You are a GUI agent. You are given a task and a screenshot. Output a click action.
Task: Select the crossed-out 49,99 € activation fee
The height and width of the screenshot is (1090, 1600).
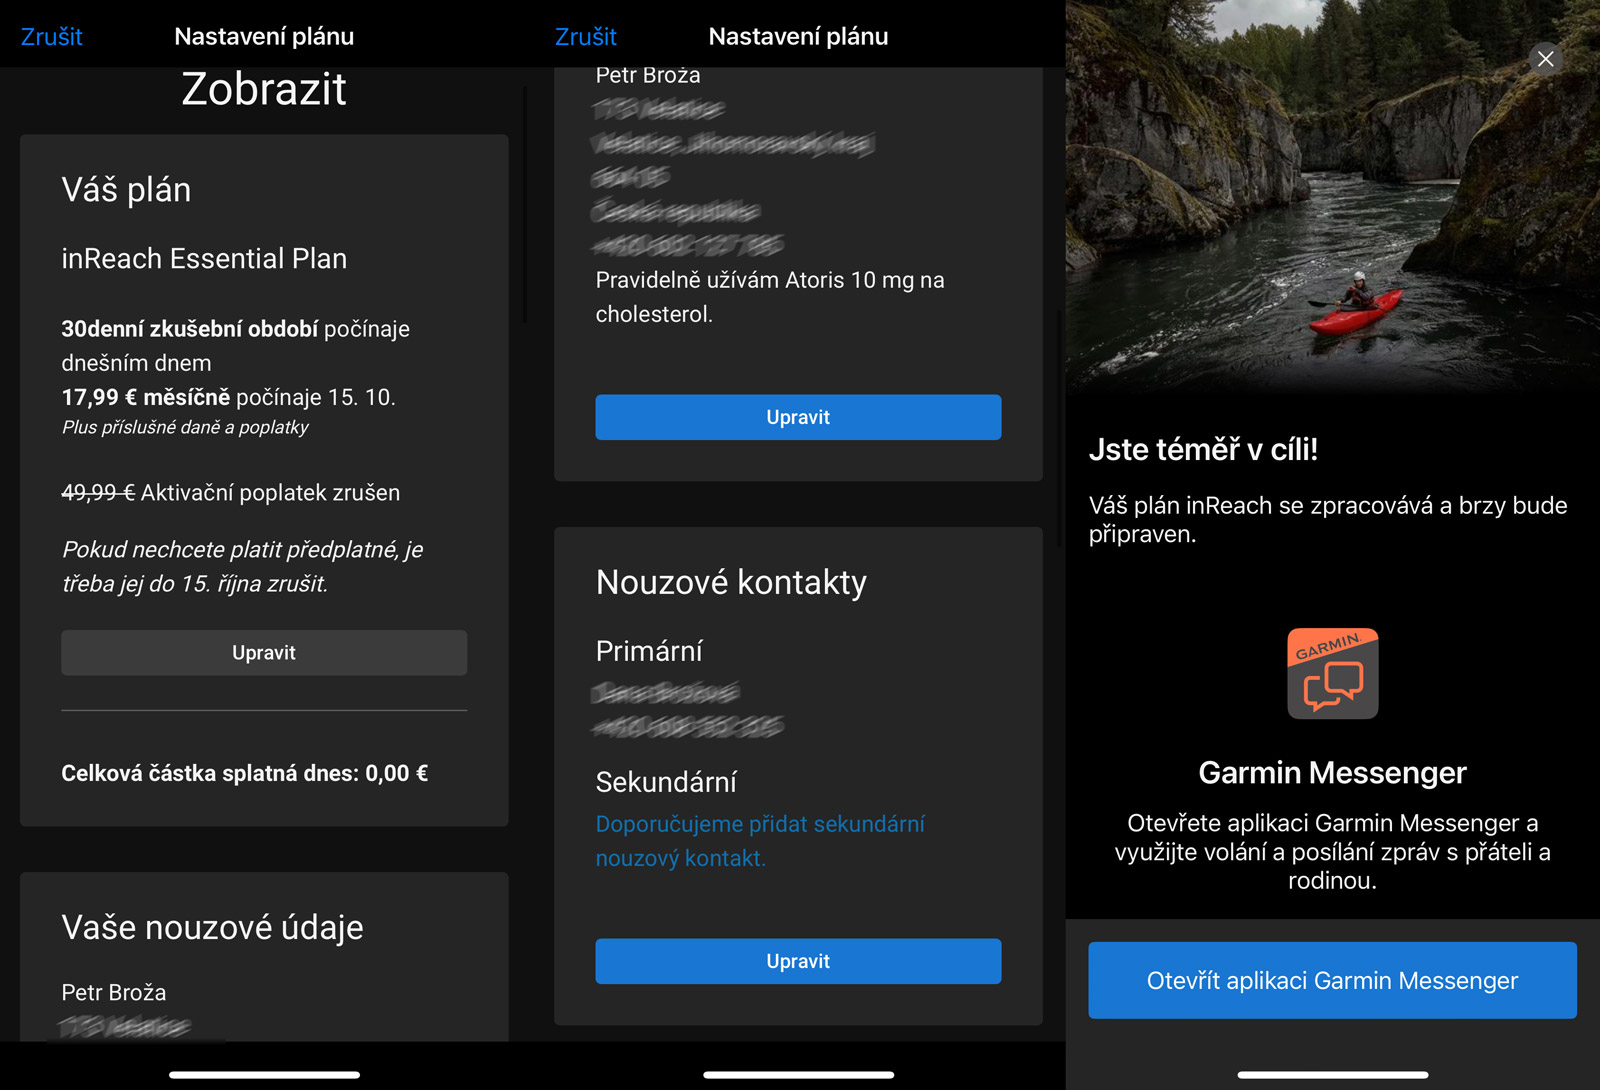tap(98, 493)
